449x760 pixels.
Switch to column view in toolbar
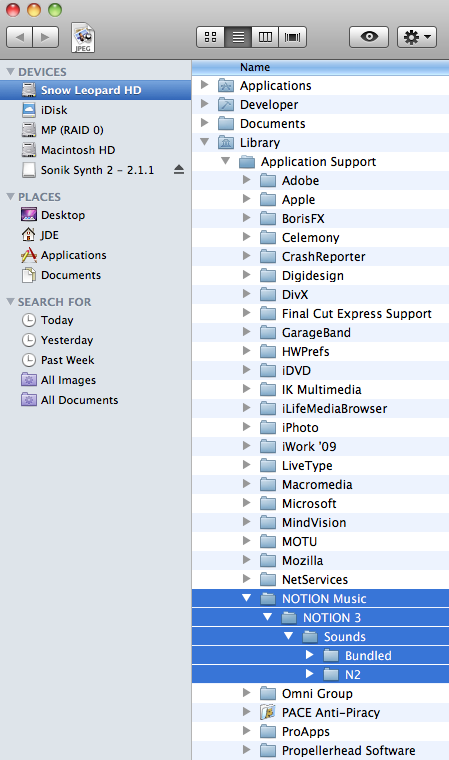[x=265, y=37]
